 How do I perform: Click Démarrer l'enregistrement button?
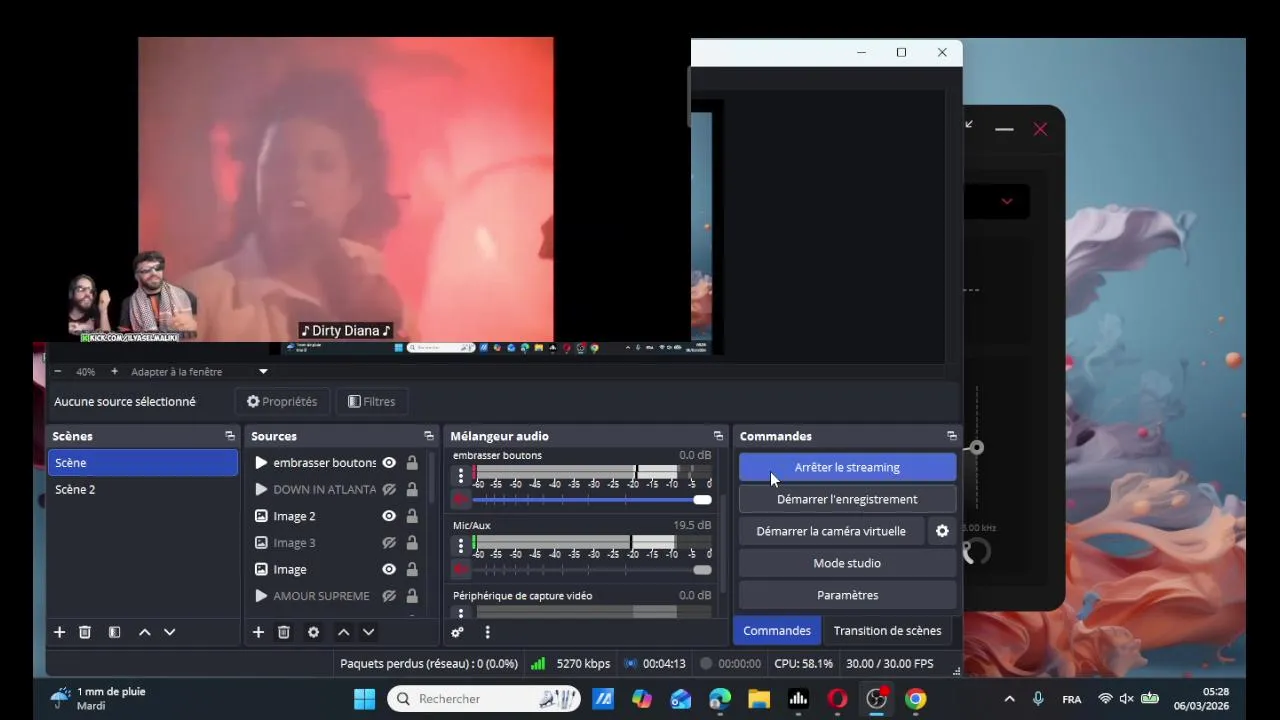pos(847,499)
